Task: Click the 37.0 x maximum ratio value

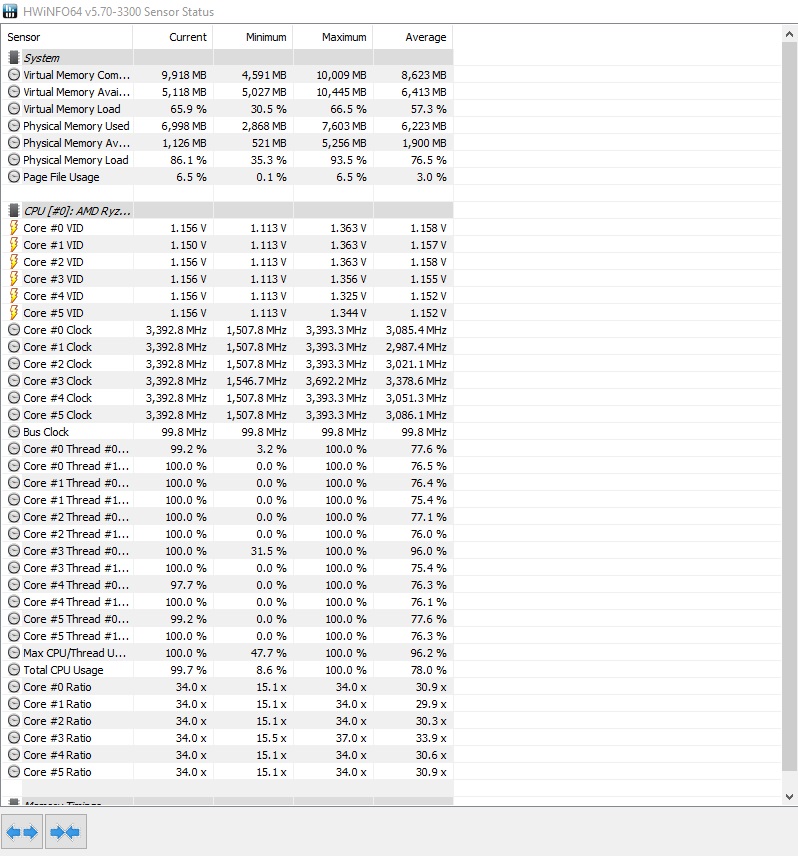Action: [350, 738]
